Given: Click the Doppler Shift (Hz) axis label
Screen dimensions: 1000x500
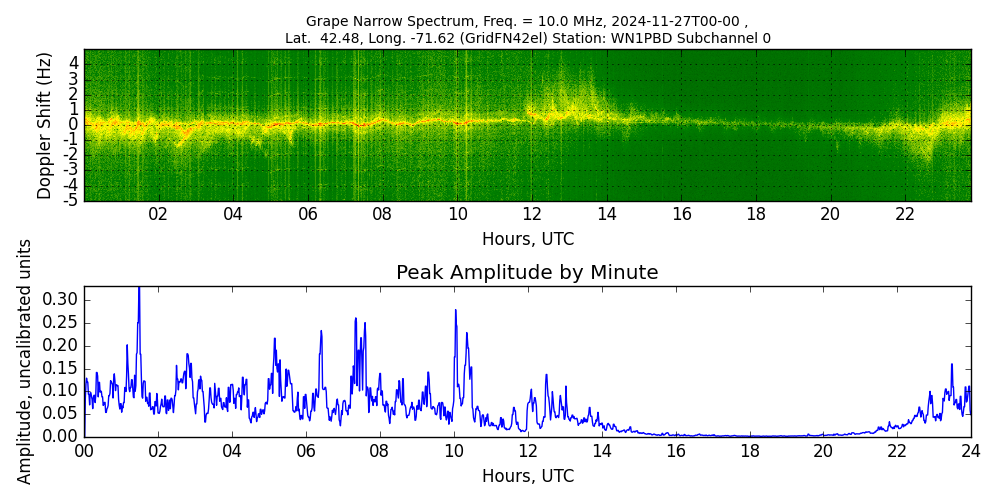Looking at the screenshot, I should click(x=45, y=125).
